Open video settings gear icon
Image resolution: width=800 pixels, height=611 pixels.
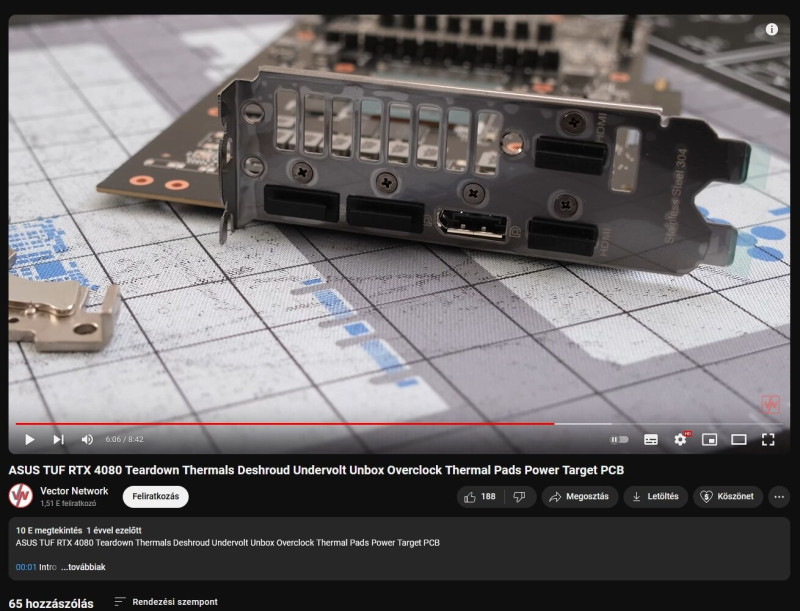(x=680, y=439)
